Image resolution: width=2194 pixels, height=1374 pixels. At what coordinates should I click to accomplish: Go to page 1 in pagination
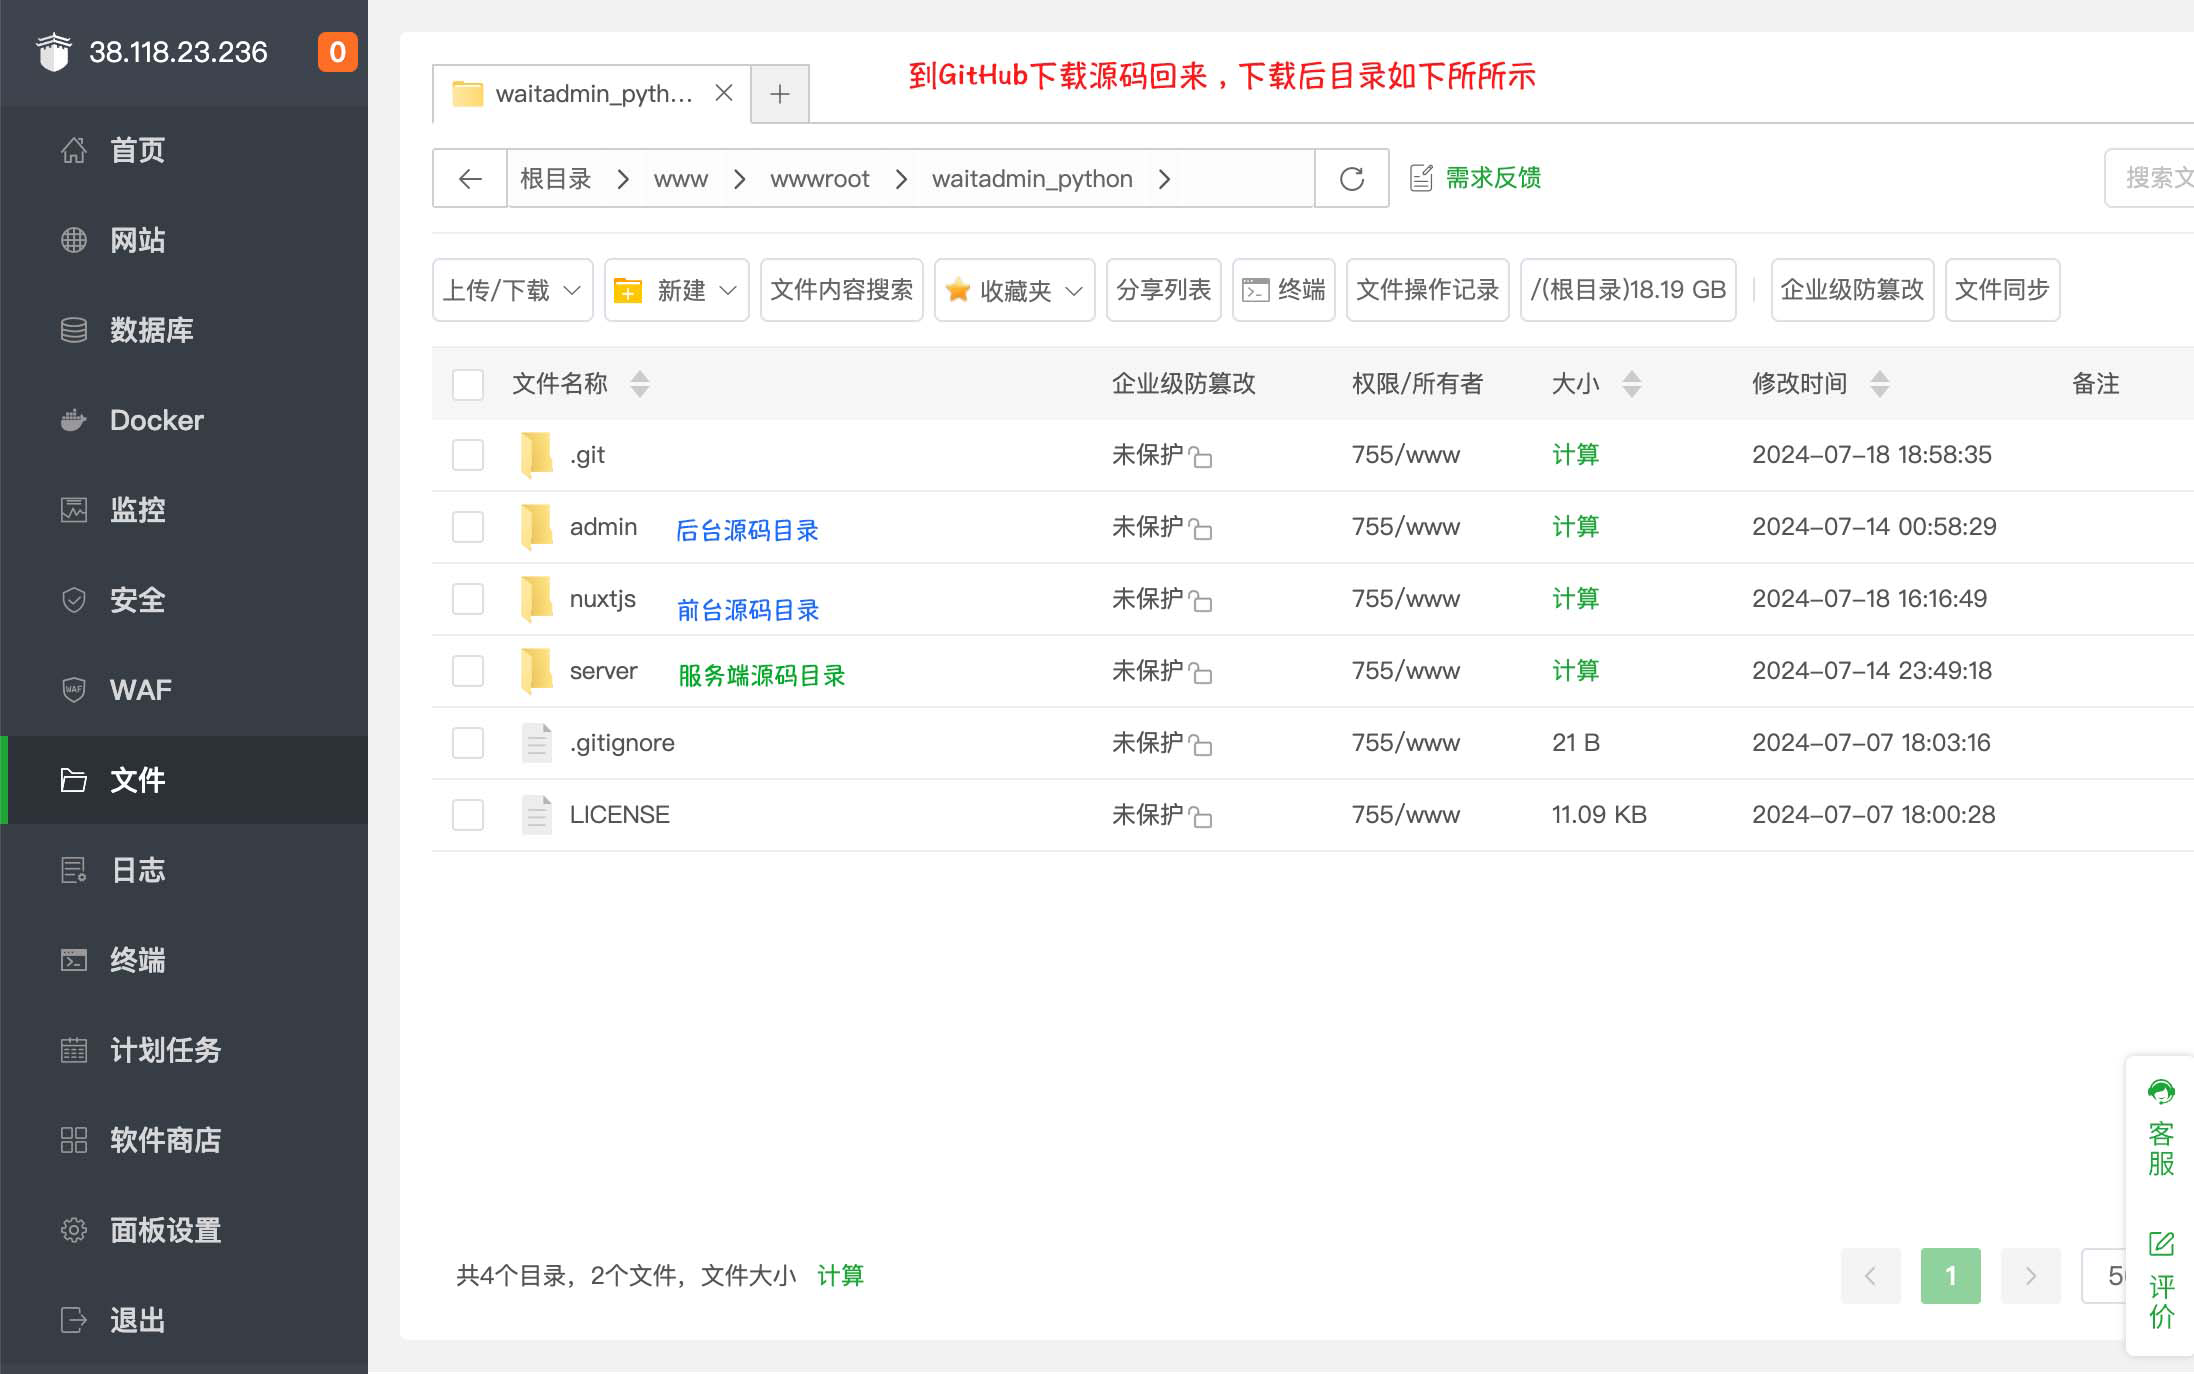1951,1275
